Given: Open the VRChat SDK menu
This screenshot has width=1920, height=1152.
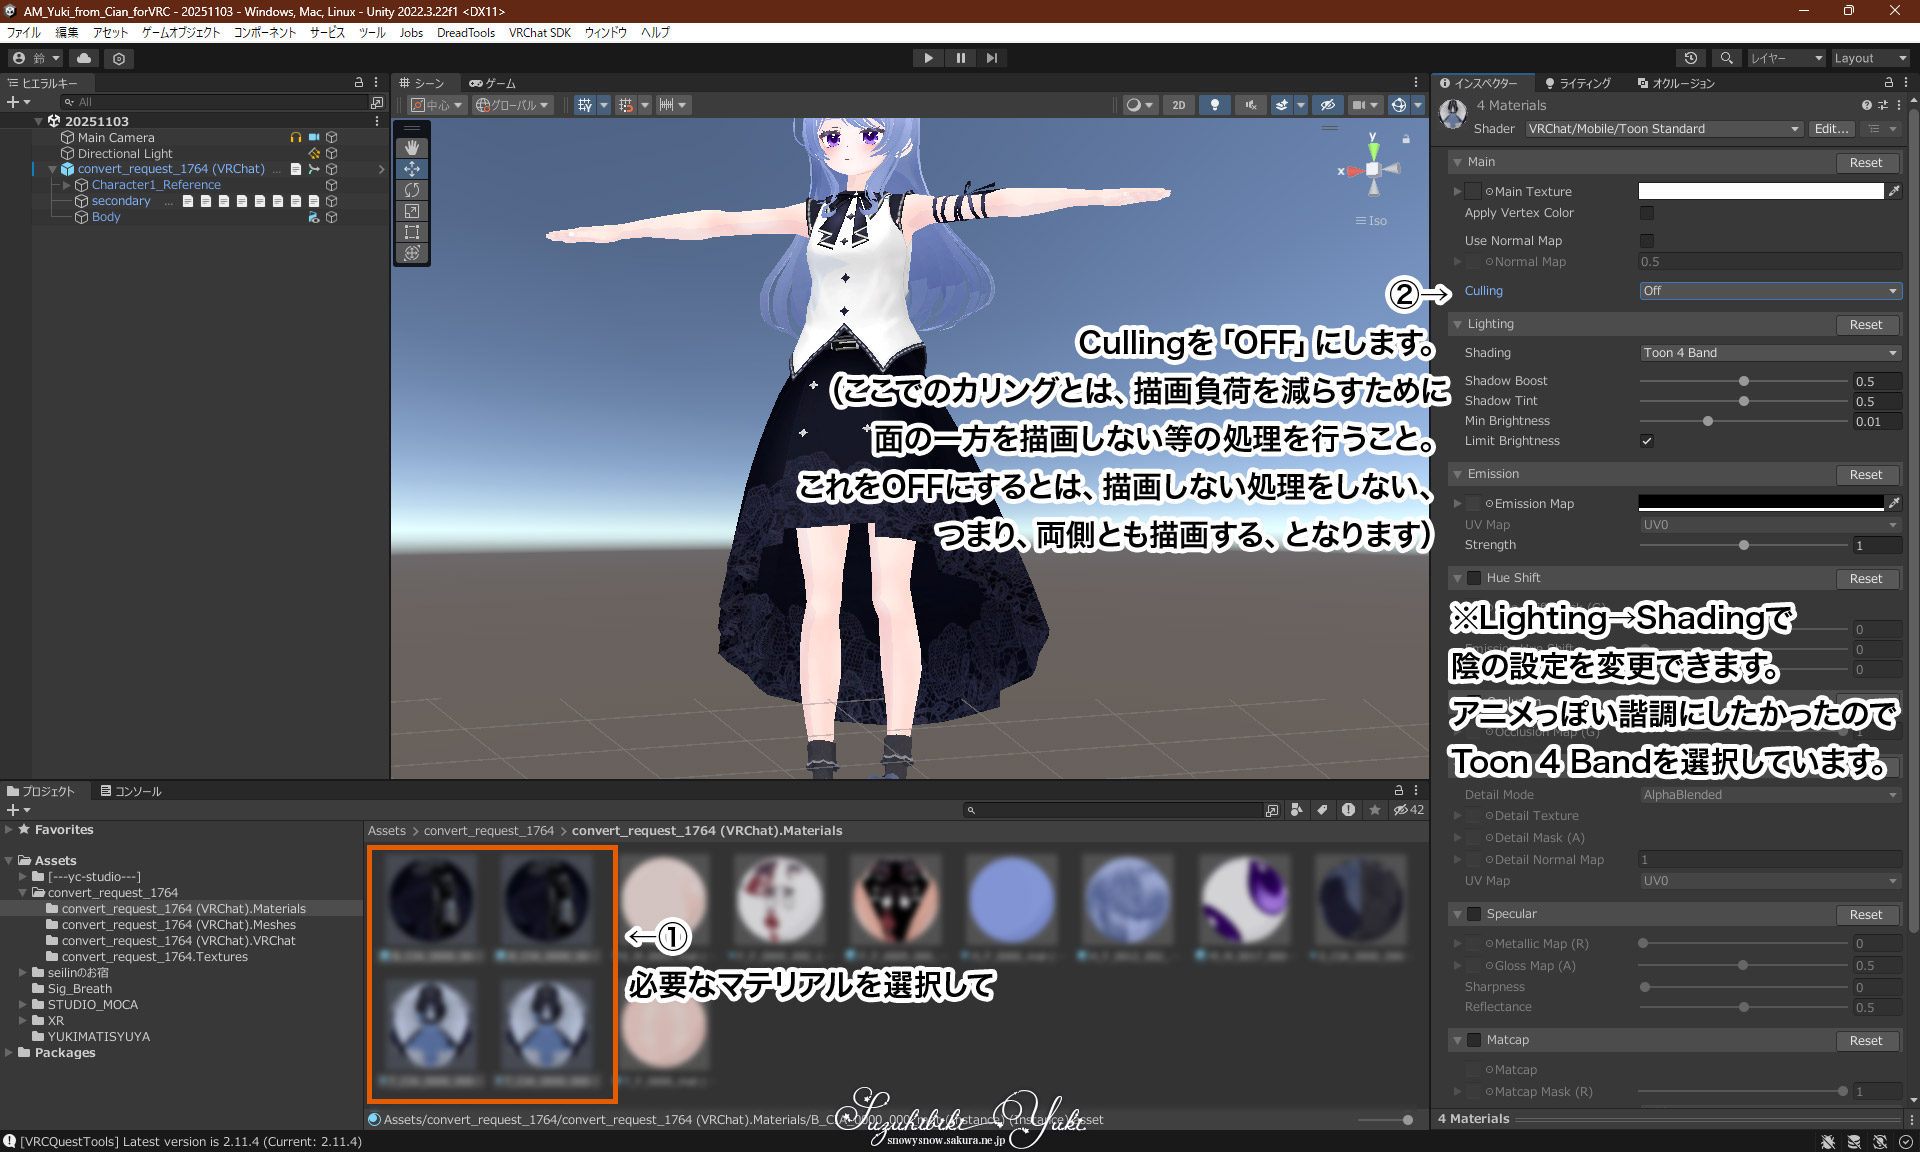Looking at the screenshot, I should [539, 32].
